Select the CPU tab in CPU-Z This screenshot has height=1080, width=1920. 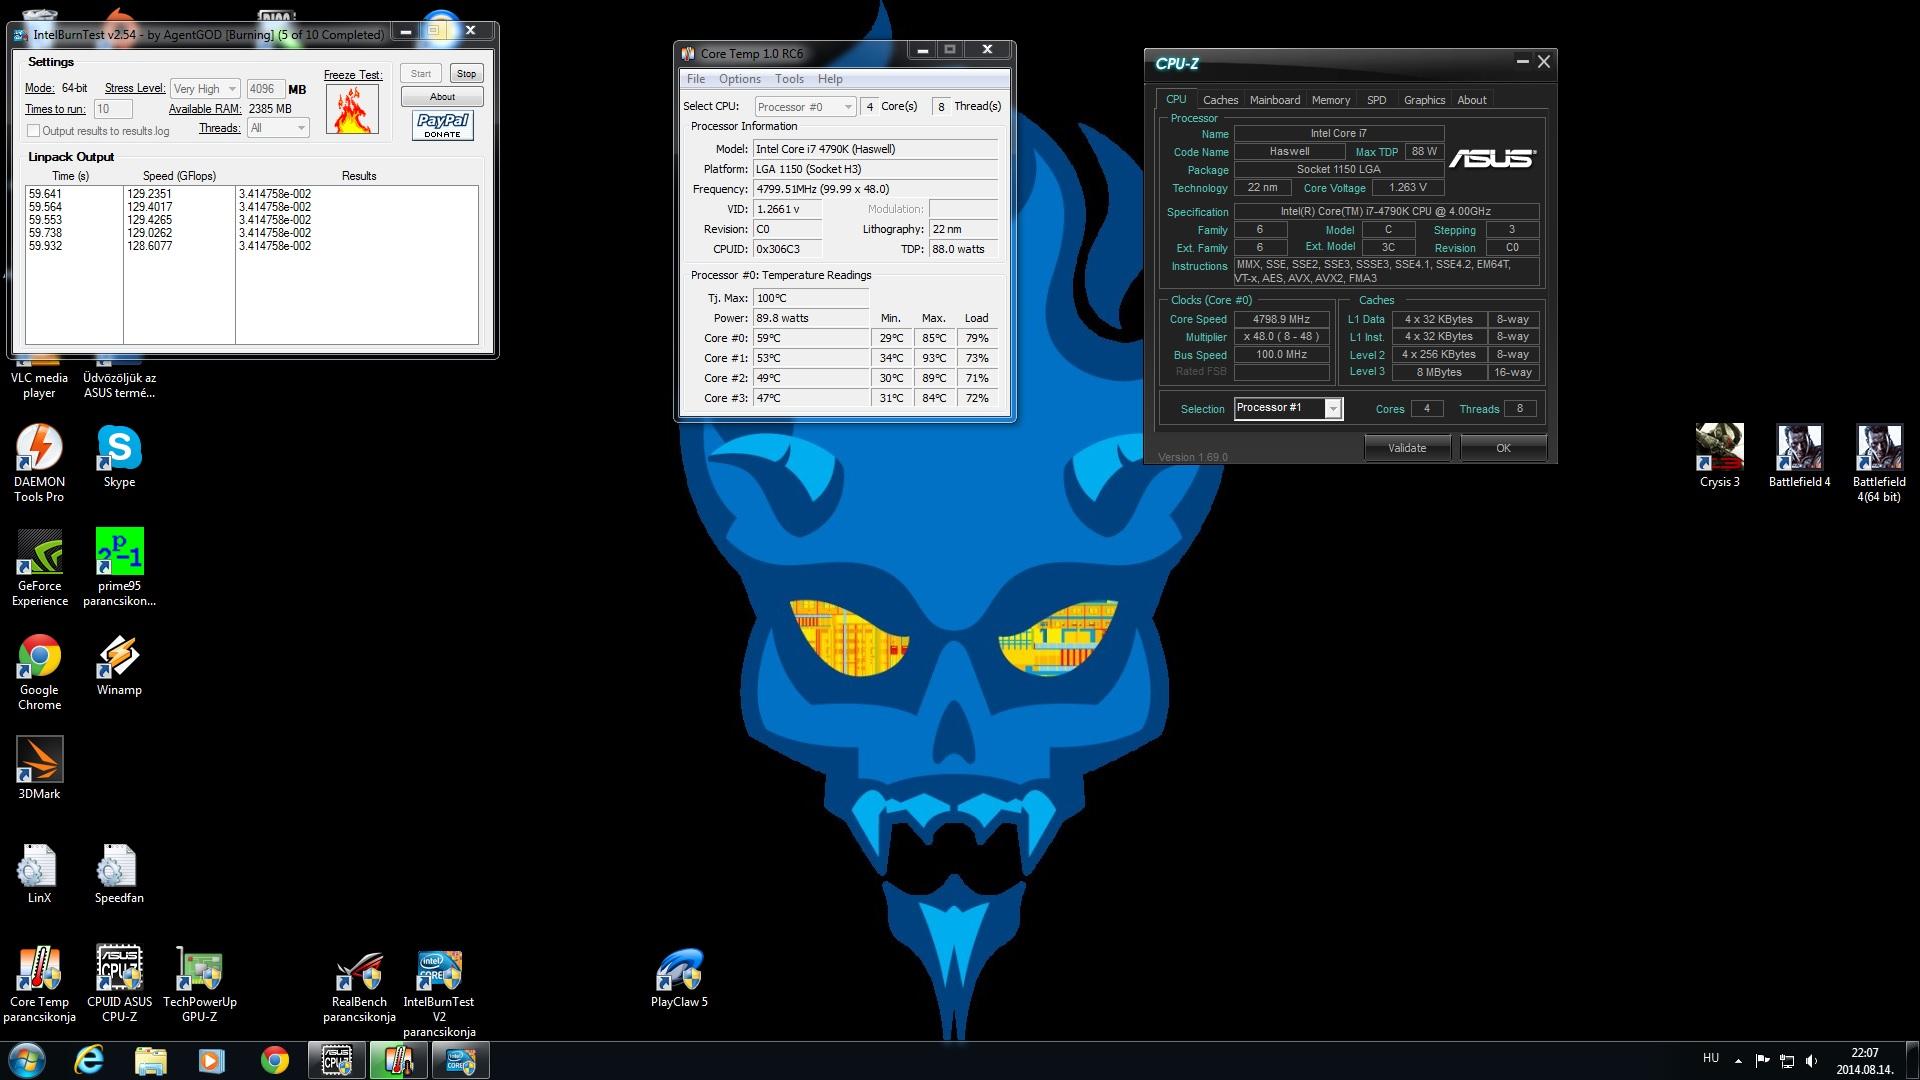pyautogui.click(x=1176, y=99)
